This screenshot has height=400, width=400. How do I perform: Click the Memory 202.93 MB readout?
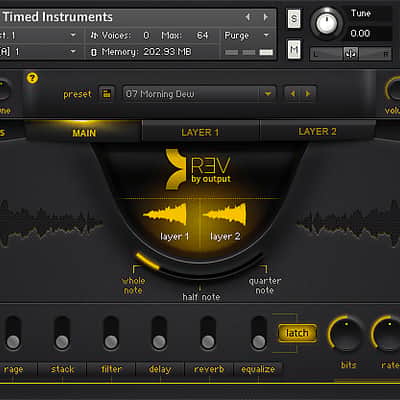142,52
